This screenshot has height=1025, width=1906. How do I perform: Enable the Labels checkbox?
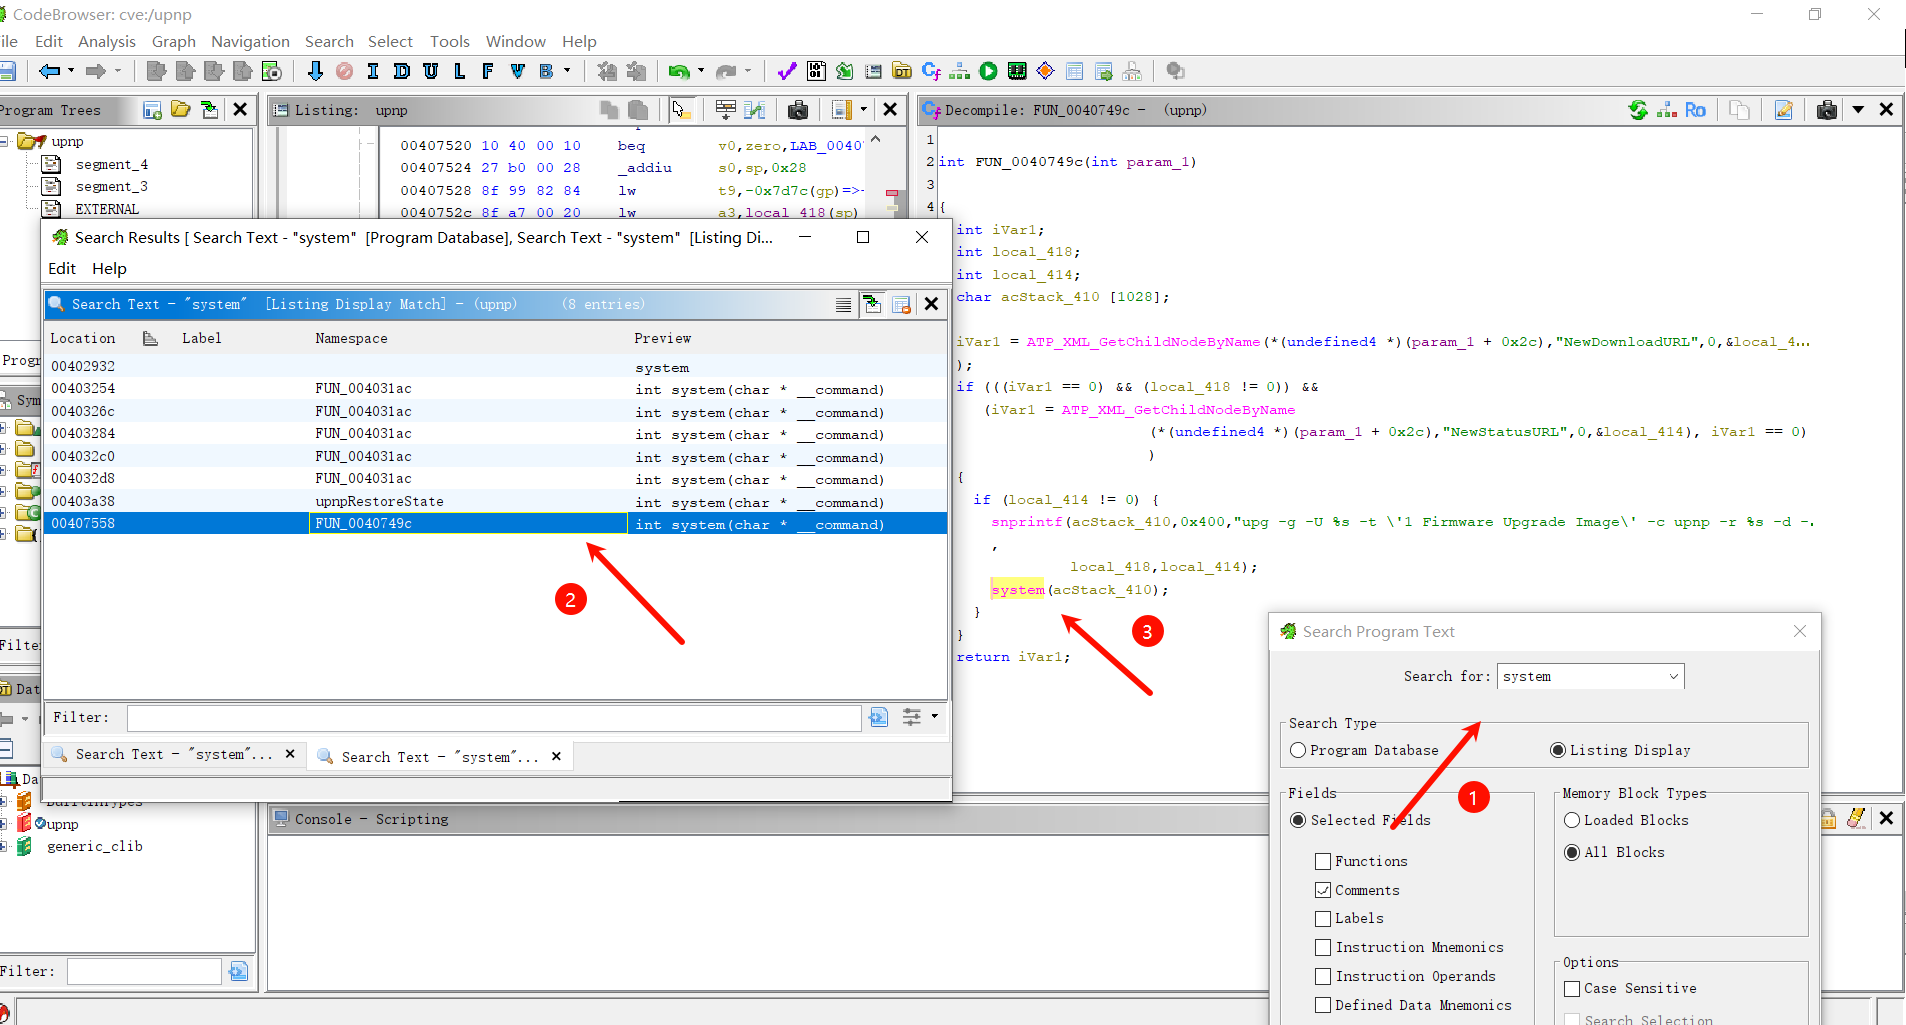click(1323, 918)
